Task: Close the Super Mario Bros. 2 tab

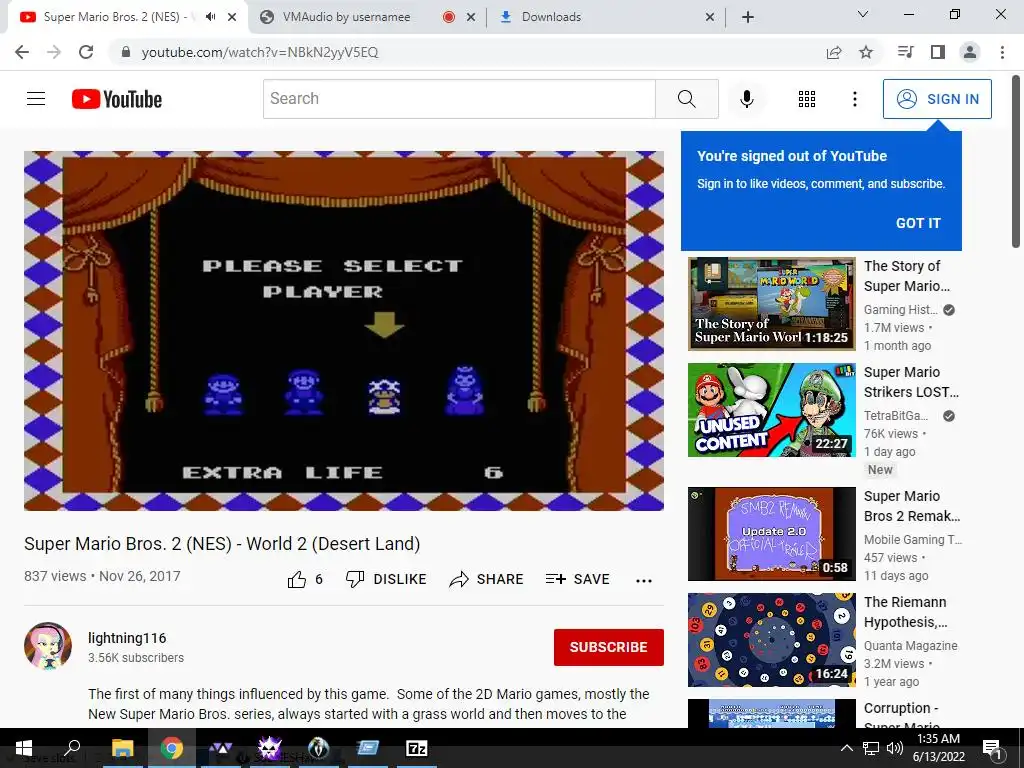Action: 232,18
